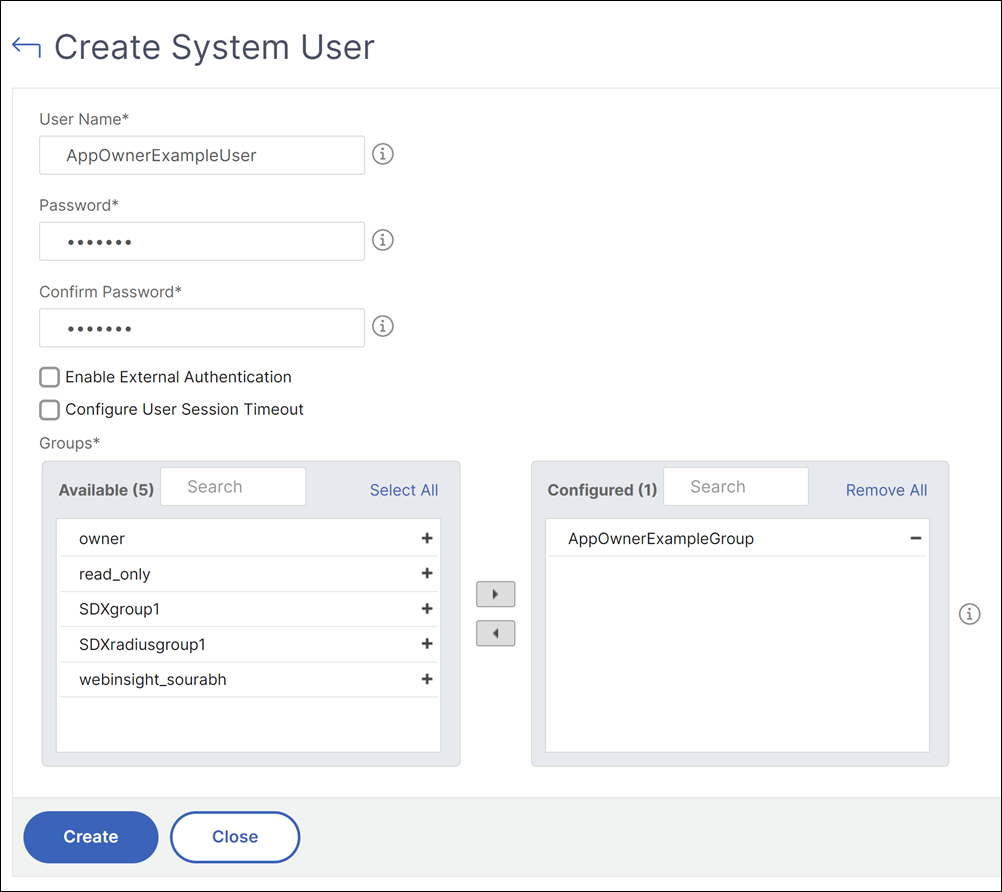Click info icon next to Password field
The height and width of the screenshot is (892, 1002).
click(x=383, y=240)
